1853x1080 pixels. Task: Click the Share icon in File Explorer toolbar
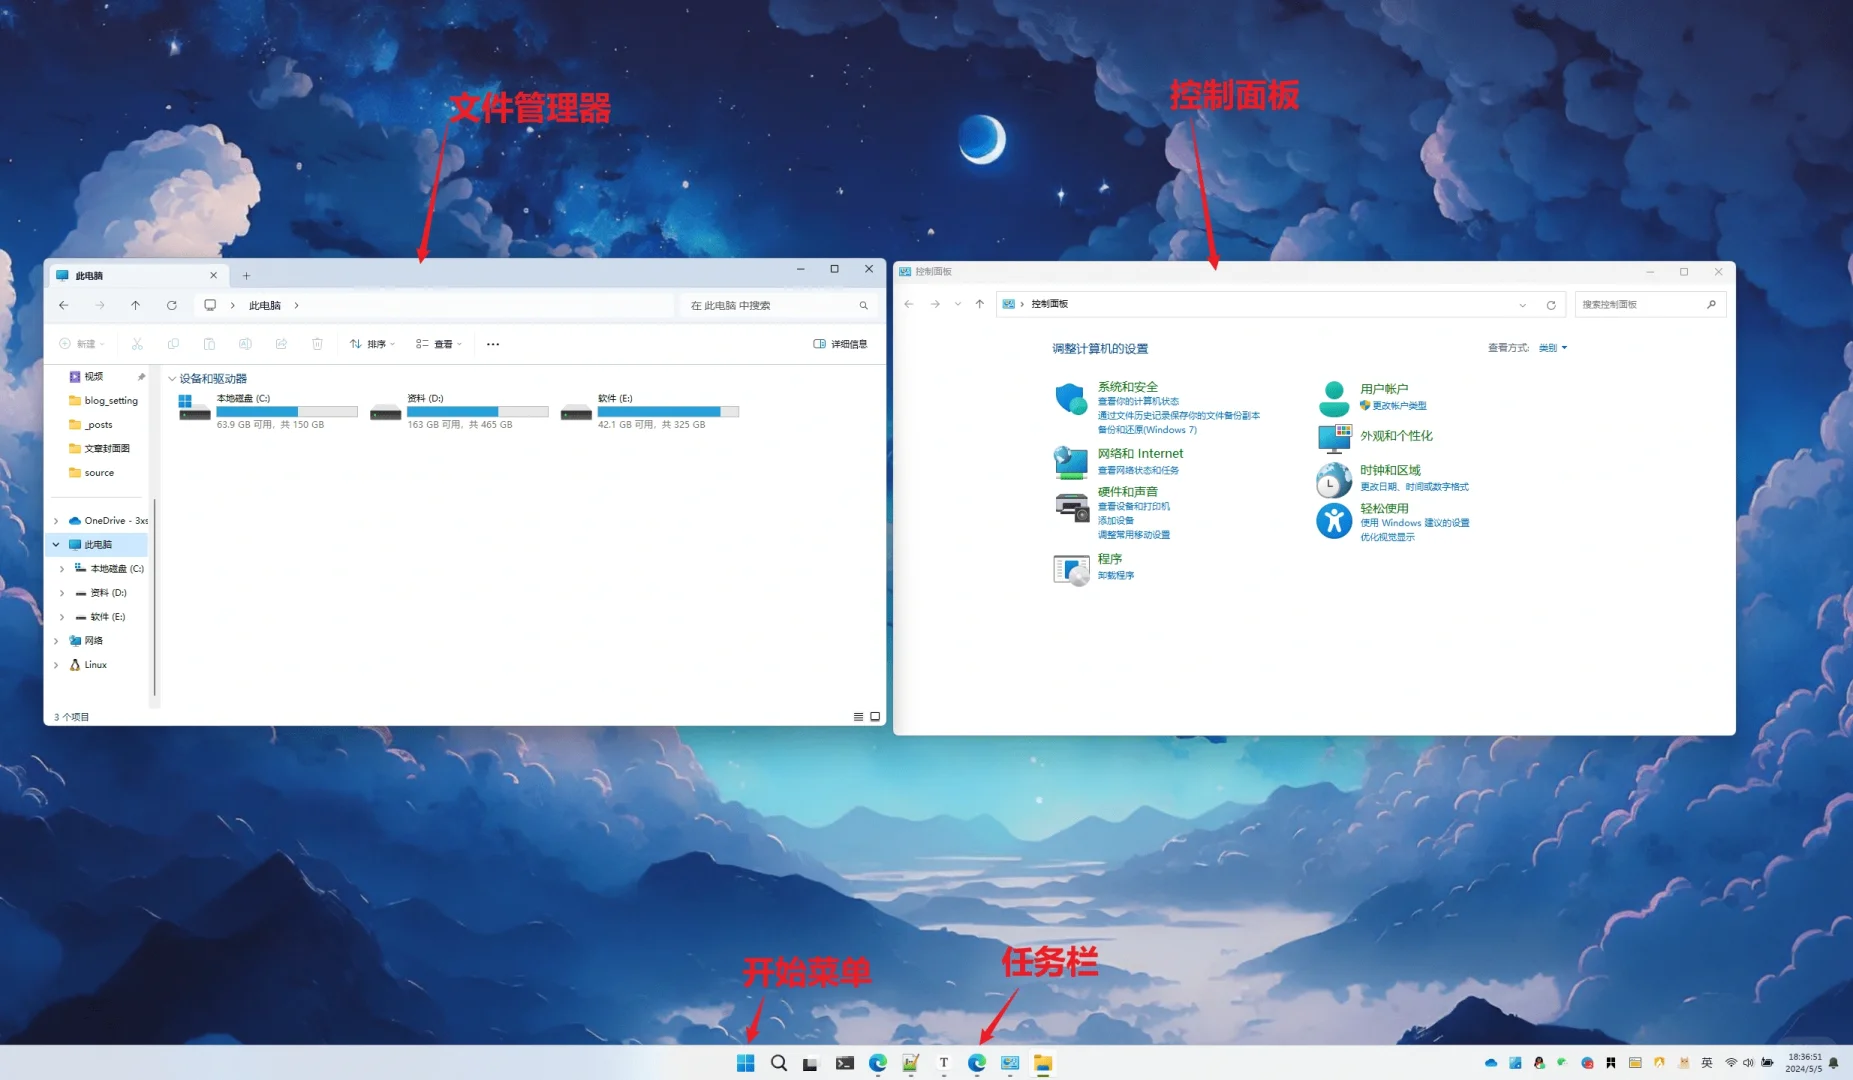coord(282,344)
